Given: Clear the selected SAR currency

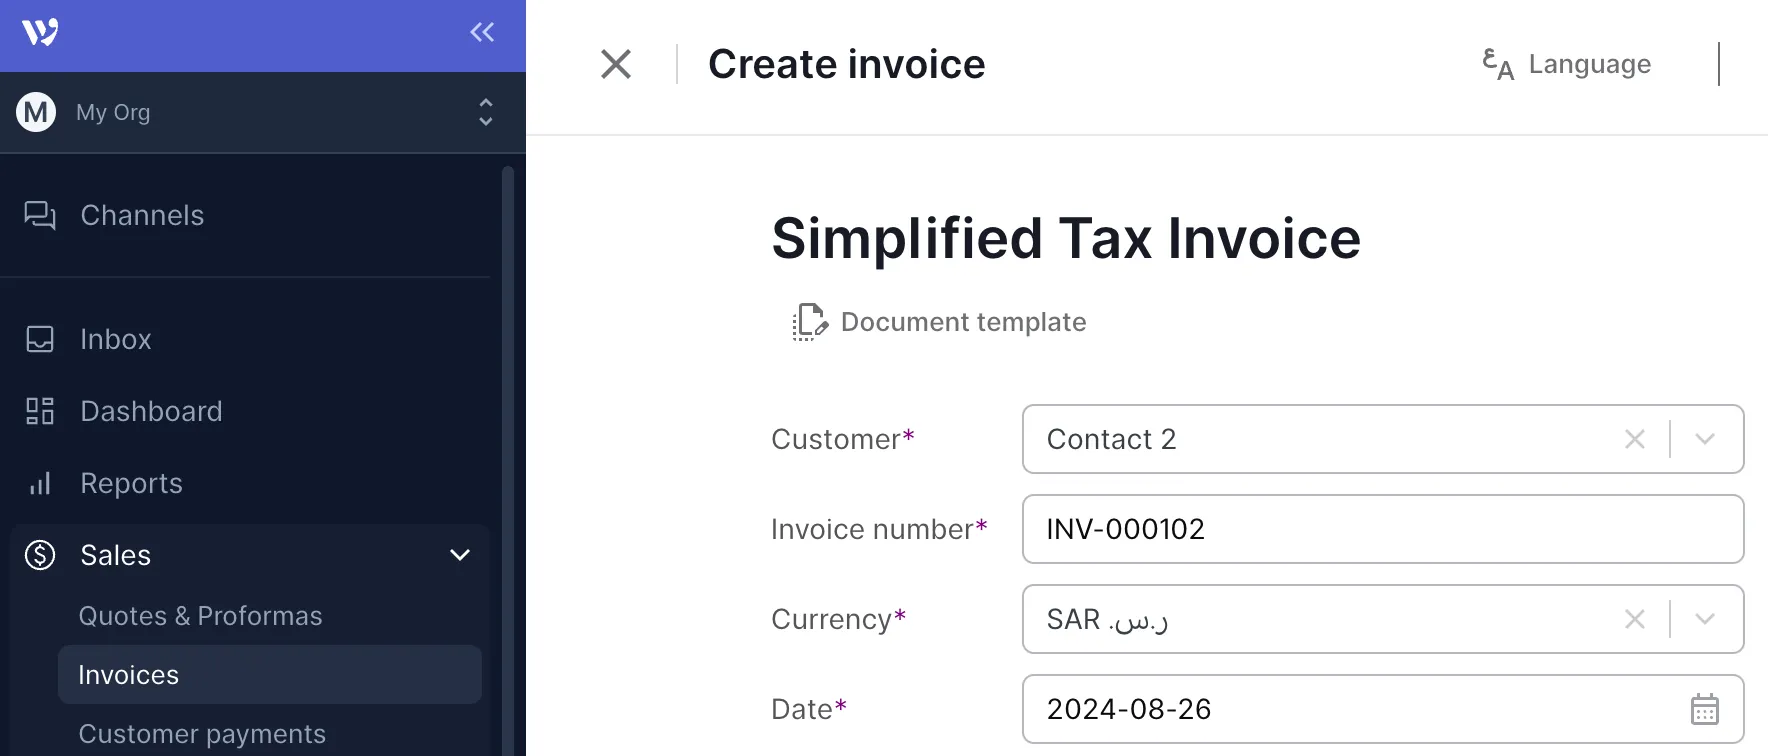Looking at the screenshot, I should click(x=1635, y=619).
